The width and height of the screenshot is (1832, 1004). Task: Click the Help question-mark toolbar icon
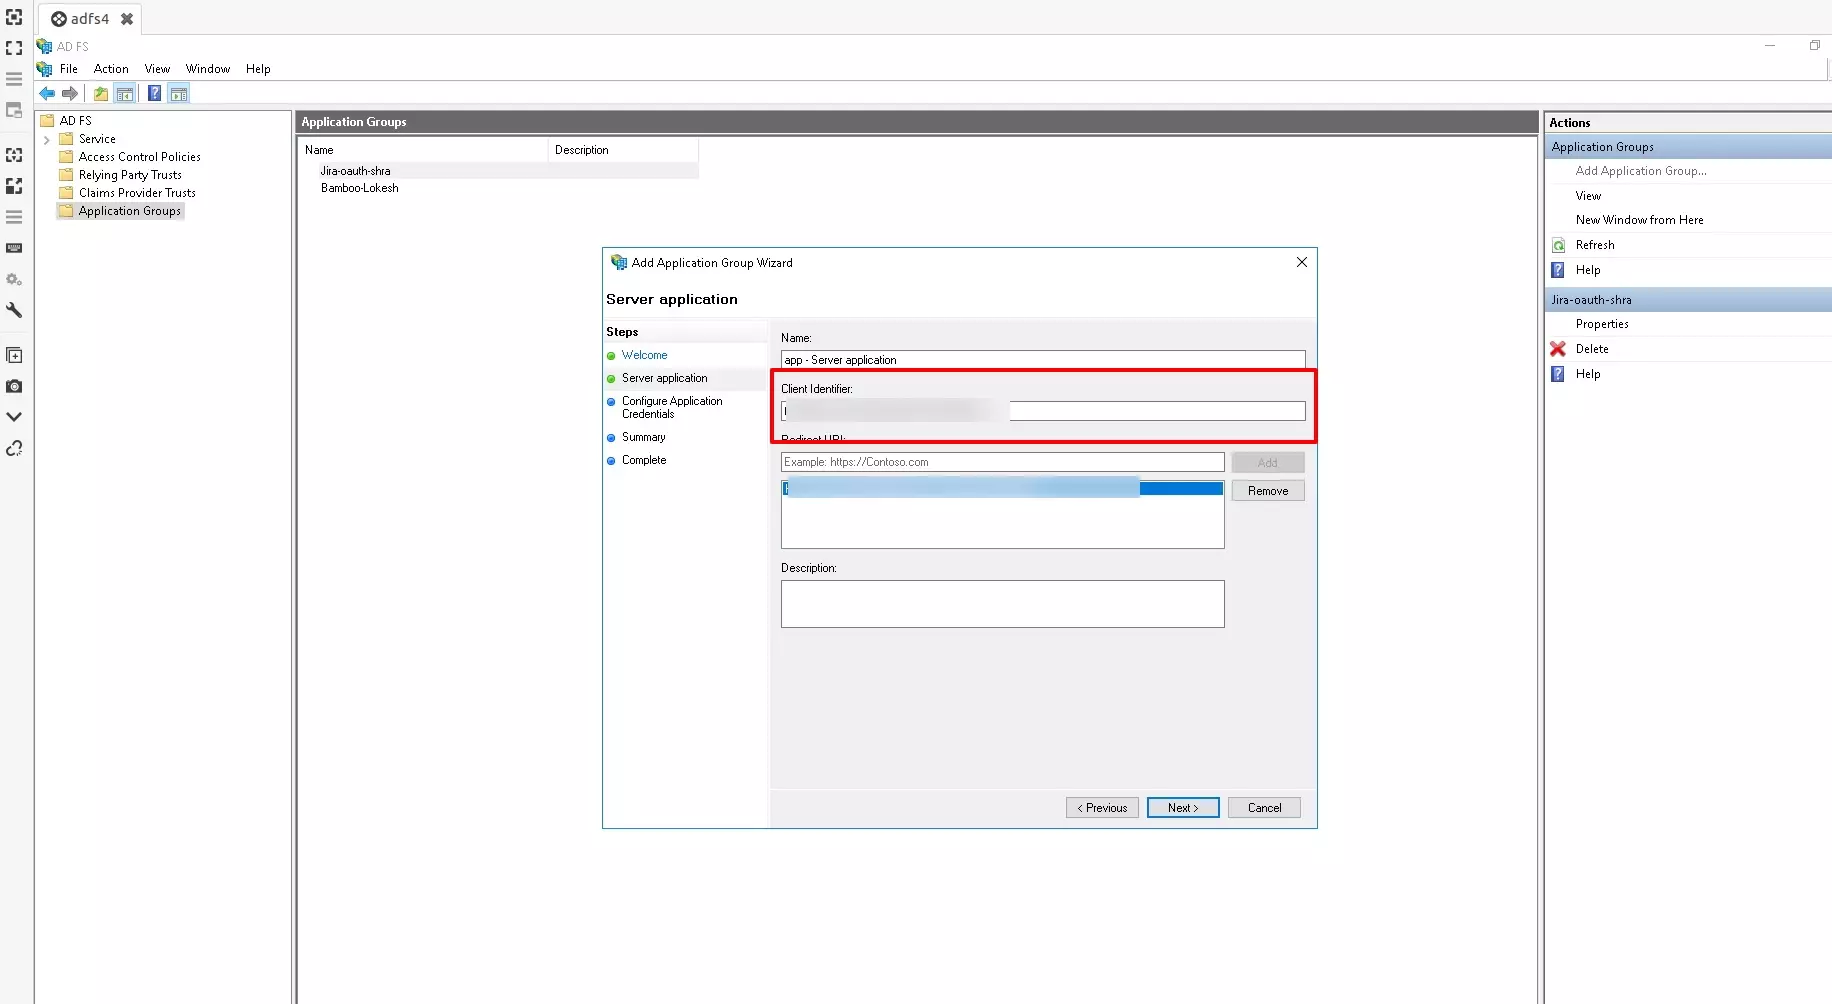[x=154, y=93]
